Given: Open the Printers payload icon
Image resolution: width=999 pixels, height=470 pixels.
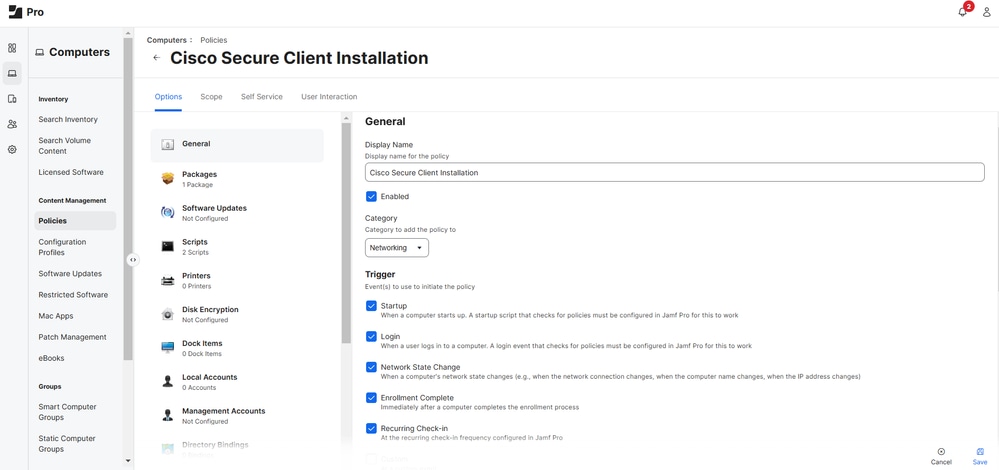Looking at the screenshot, I should [167, 280].
